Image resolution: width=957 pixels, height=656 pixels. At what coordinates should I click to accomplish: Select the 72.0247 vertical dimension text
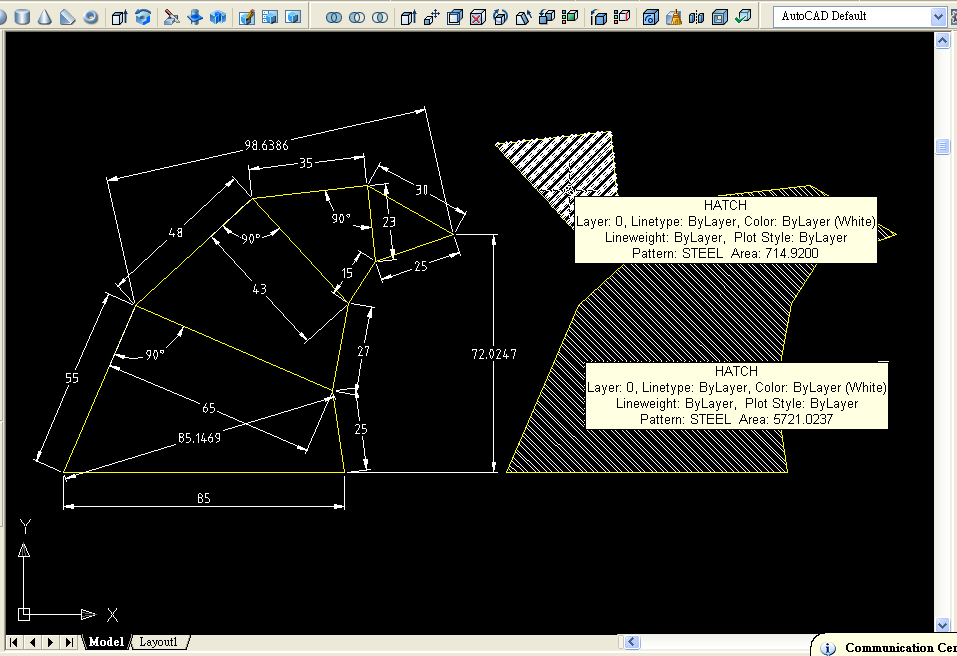494,354
